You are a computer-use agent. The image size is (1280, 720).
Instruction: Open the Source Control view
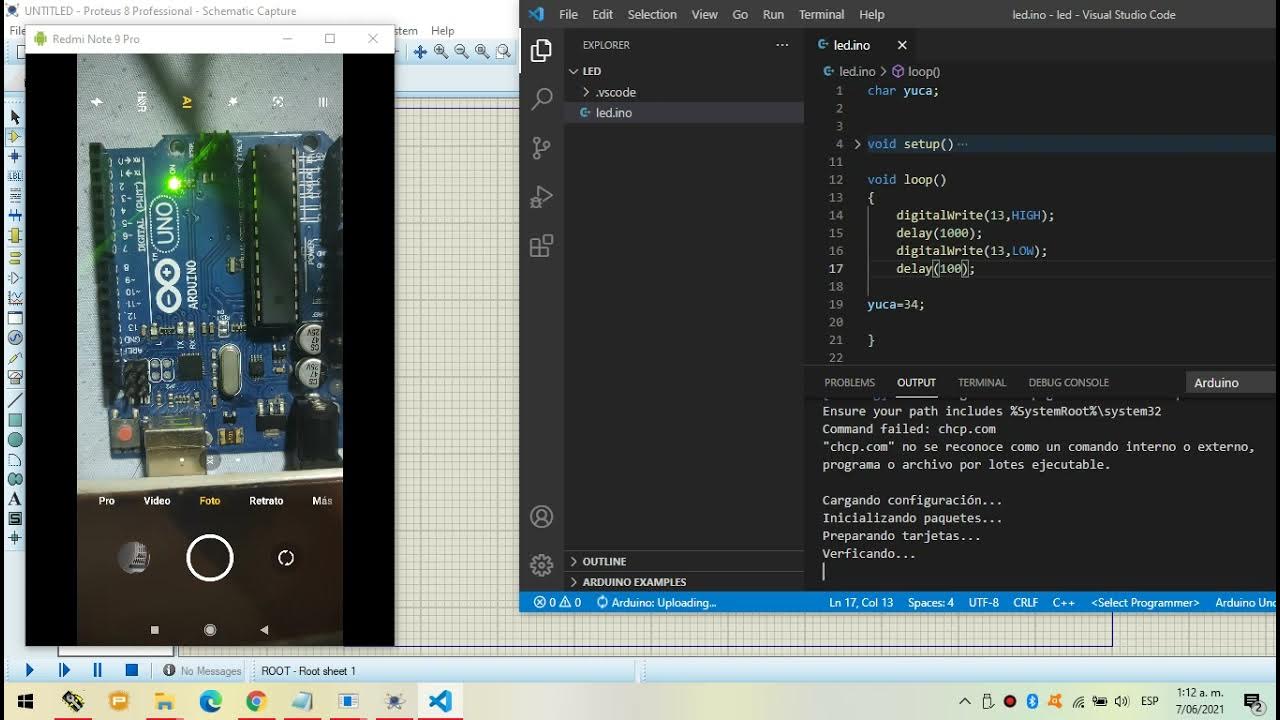tap(541, 148)
